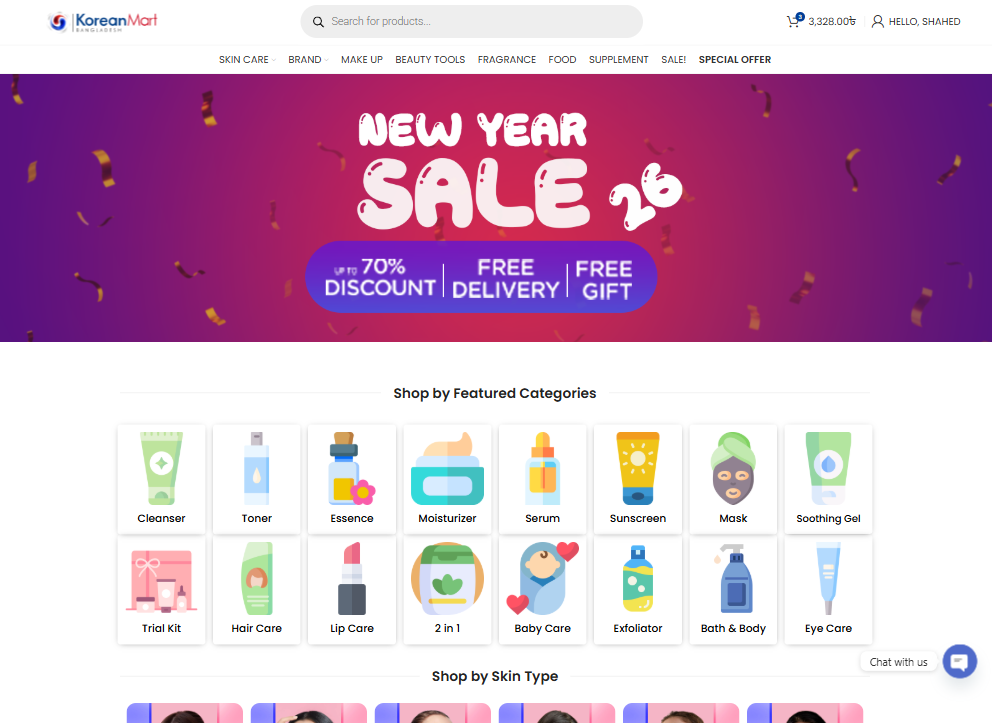Select the Serum dropper icon
992x723 pixels.
(x=543, y=469)
